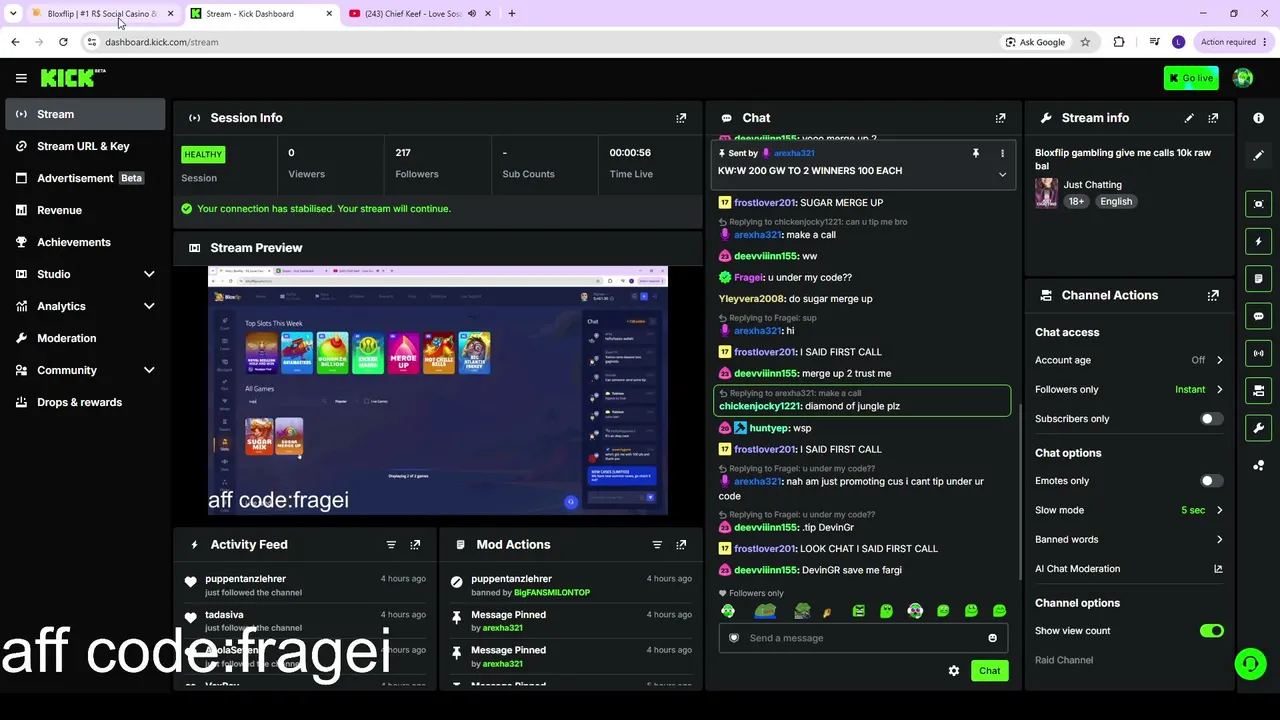Toggle the broadcast signal panel in right sidebar

(1259, 353)
